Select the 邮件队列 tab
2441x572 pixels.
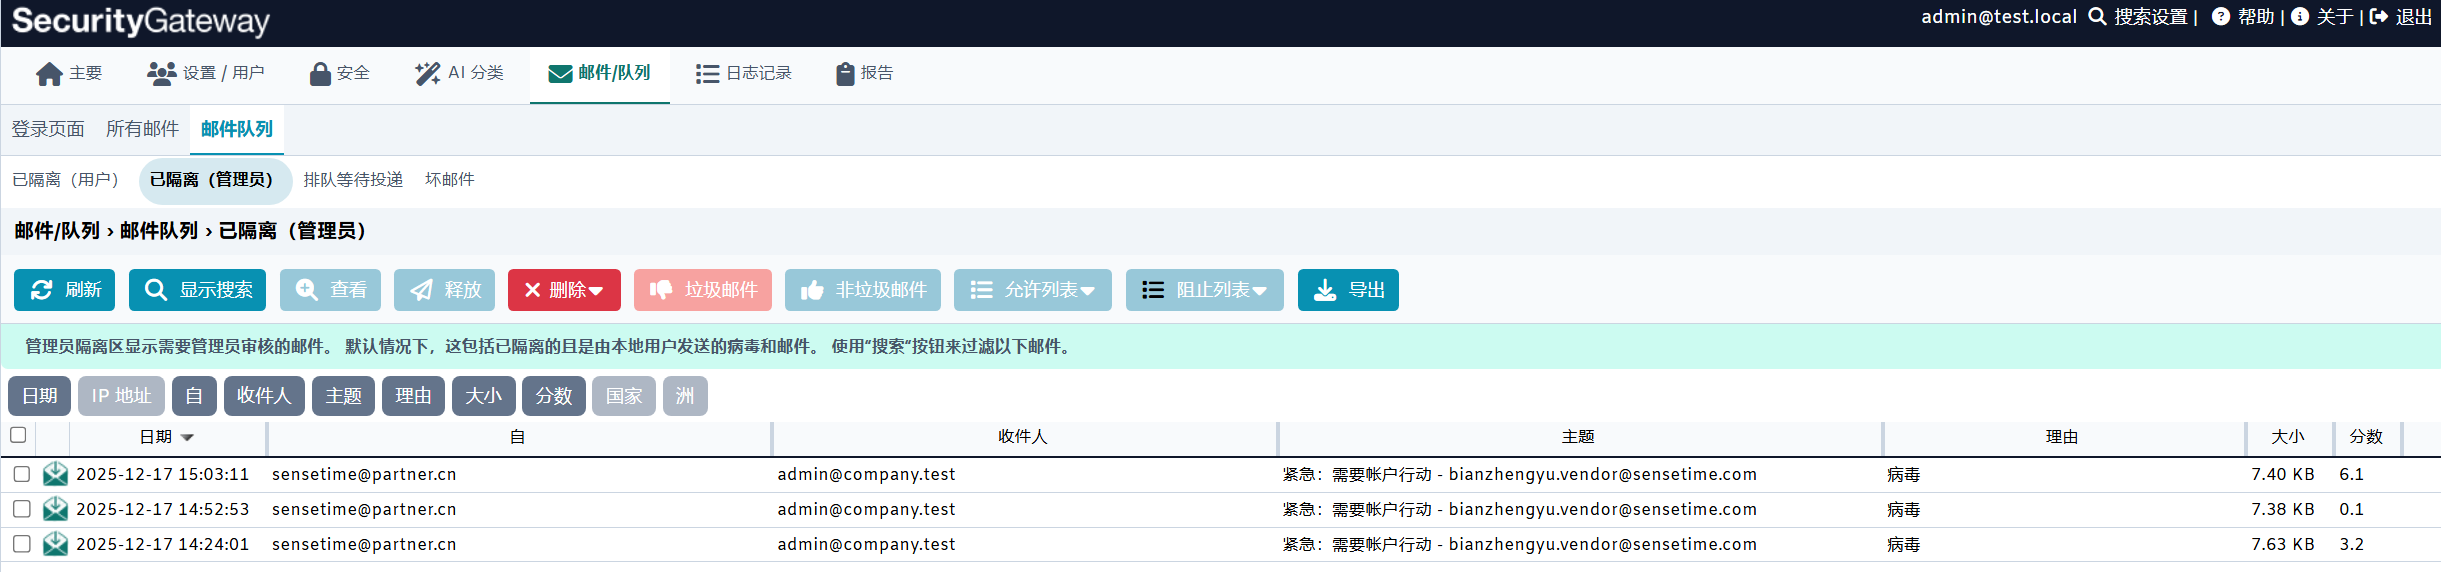(x=237, y=129)
